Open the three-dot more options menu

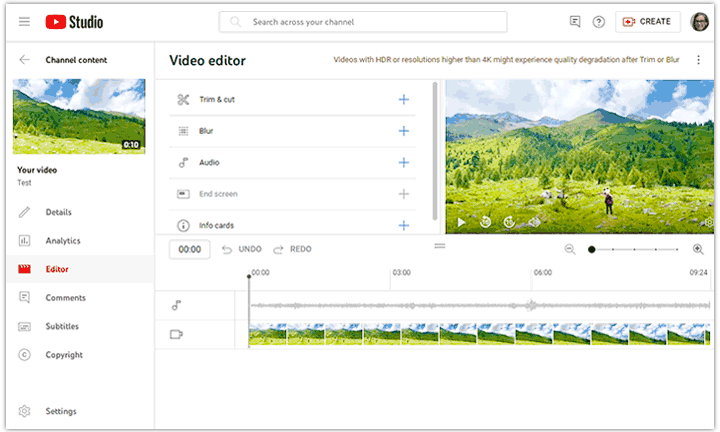click(698, 60)
